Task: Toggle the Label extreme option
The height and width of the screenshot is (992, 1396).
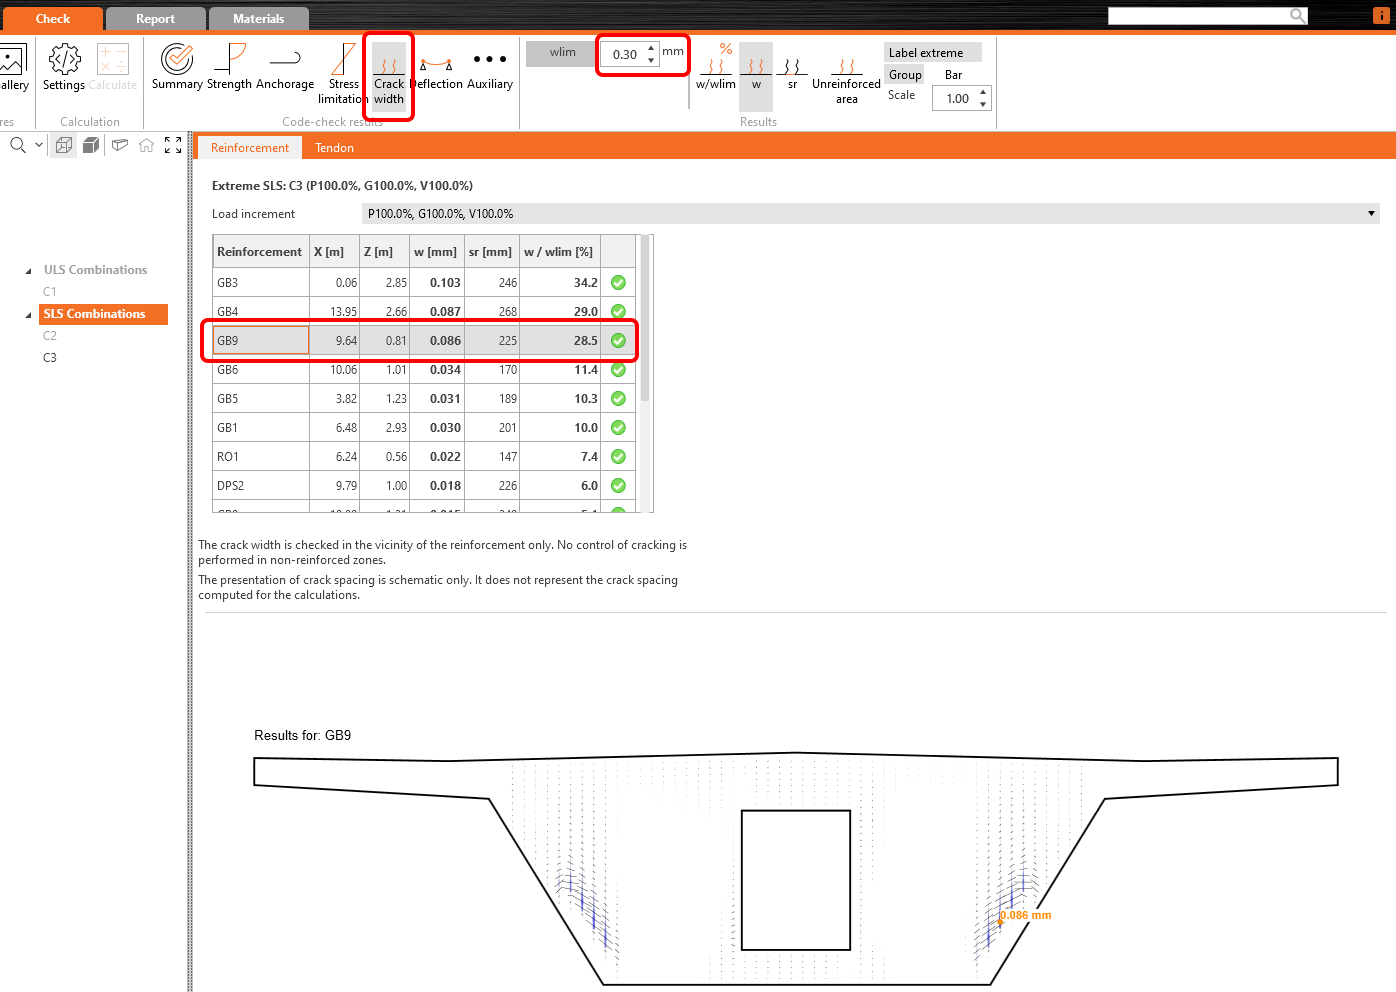Action: tap(932, 53)
